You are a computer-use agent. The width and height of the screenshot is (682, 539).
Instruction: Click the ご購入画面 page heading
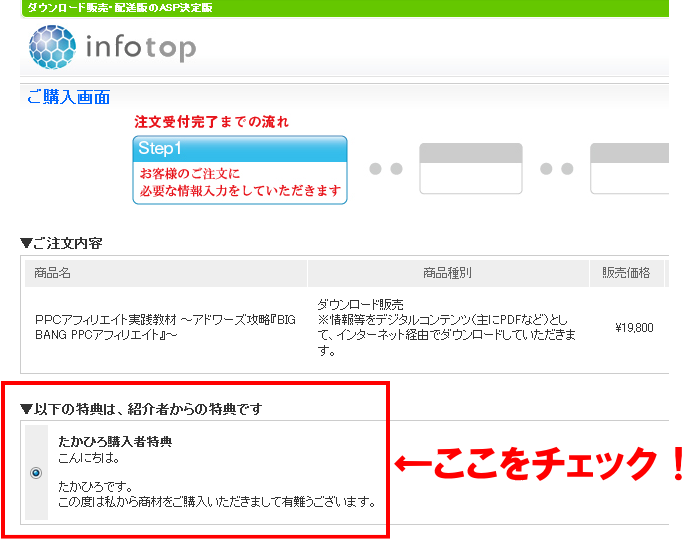click(x=69, y=97)
